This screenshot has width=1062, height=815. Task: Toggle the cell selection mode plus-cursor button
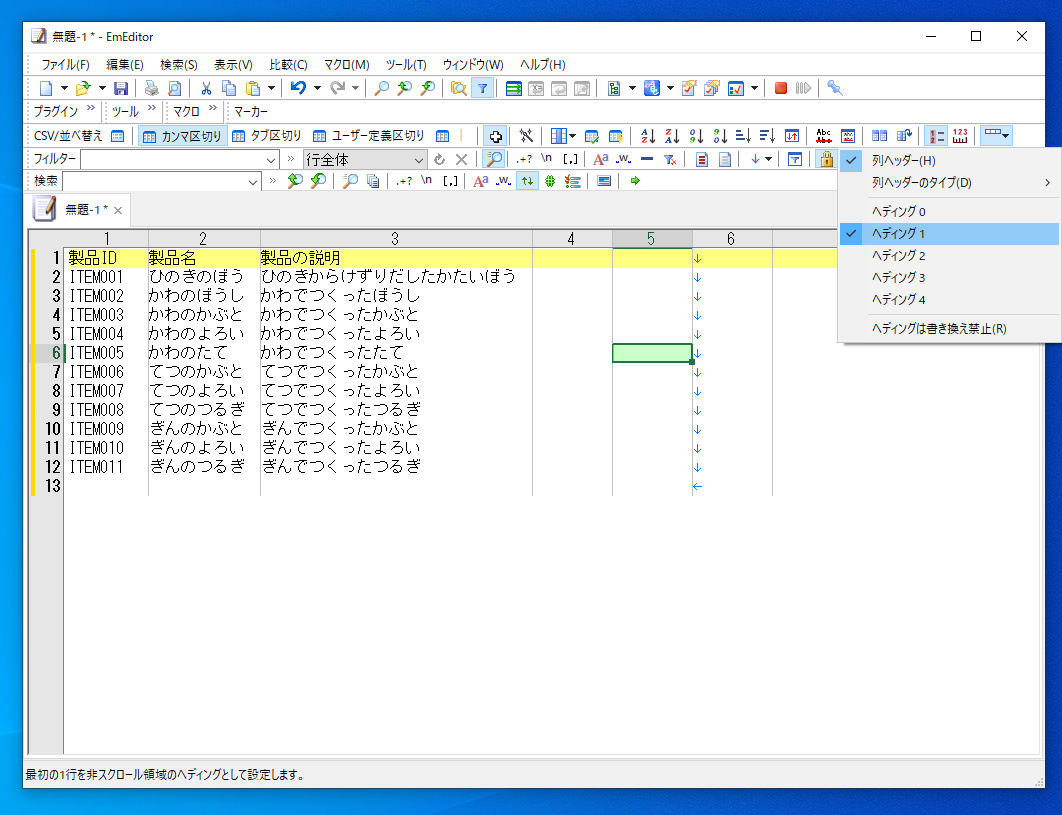click(x=495, y=136)
